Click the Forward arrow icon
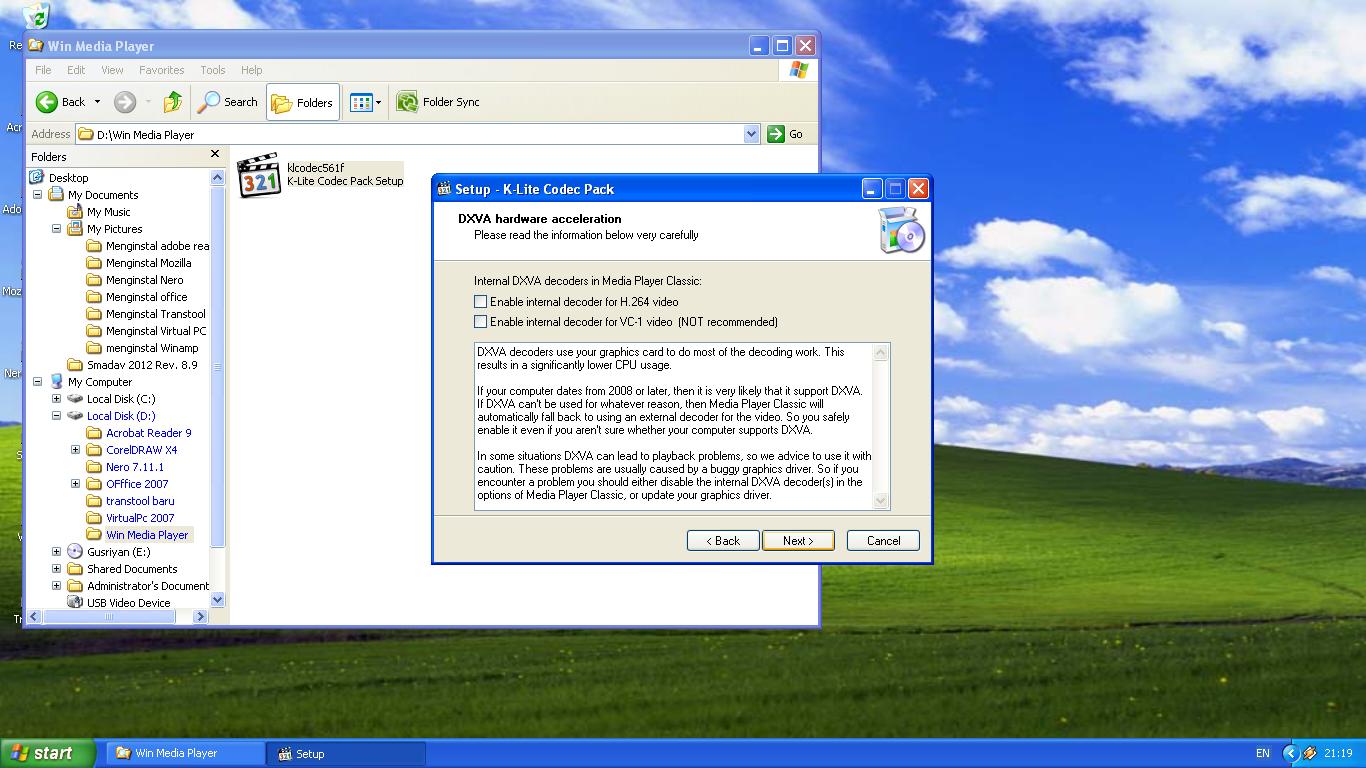Viewport: 1366px width, 768px height. 125,102
